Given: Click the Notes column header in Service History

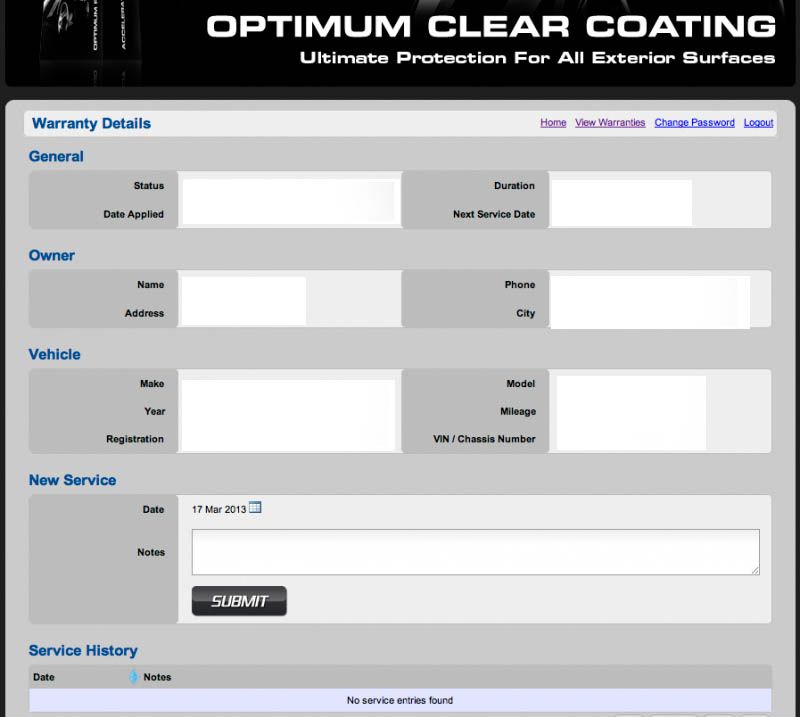Looking at the screenshot, I should click(157, 677).
